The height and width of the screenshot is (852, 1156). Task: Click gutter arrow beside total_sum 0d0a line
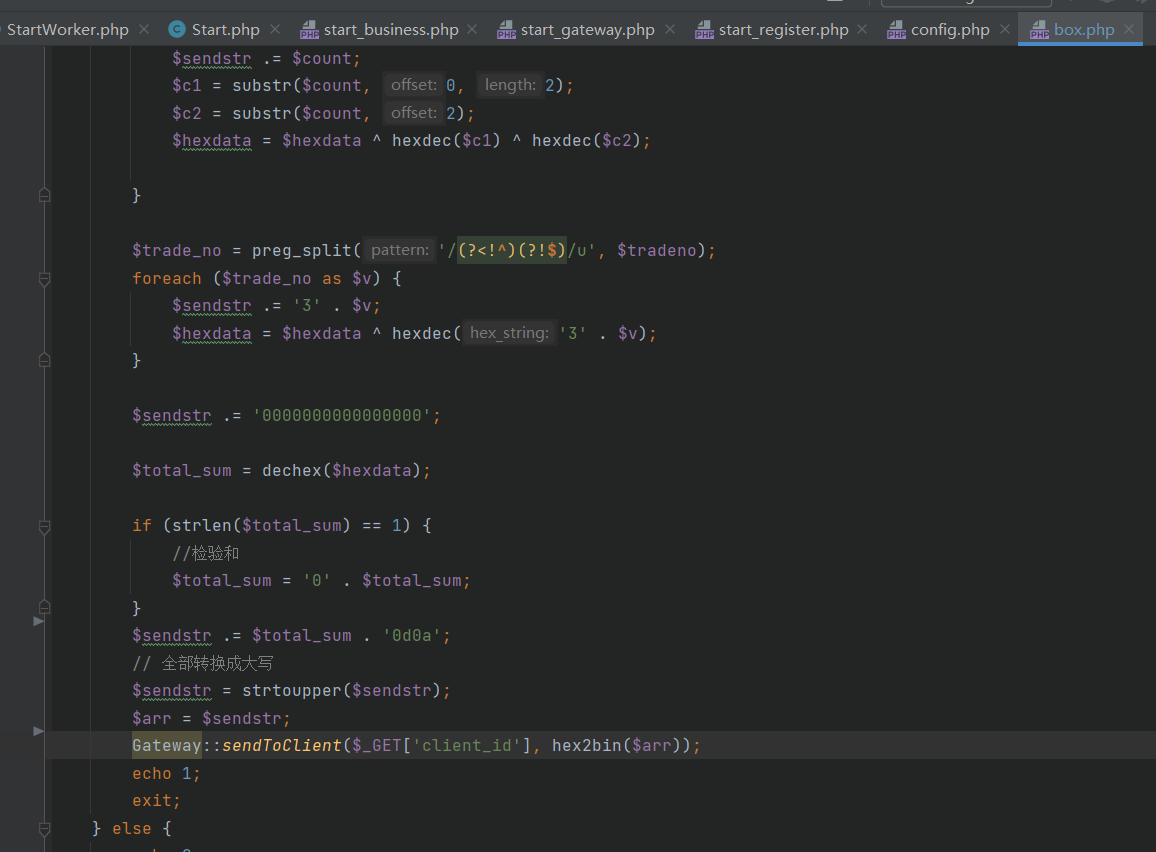[x=38, y=621]
